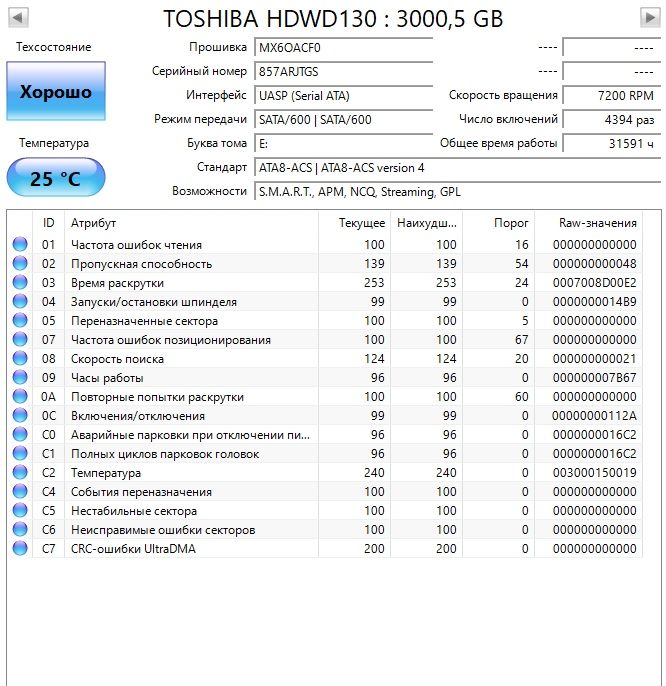Click the Хорошо health status button
666x686 pixels.
56,91
